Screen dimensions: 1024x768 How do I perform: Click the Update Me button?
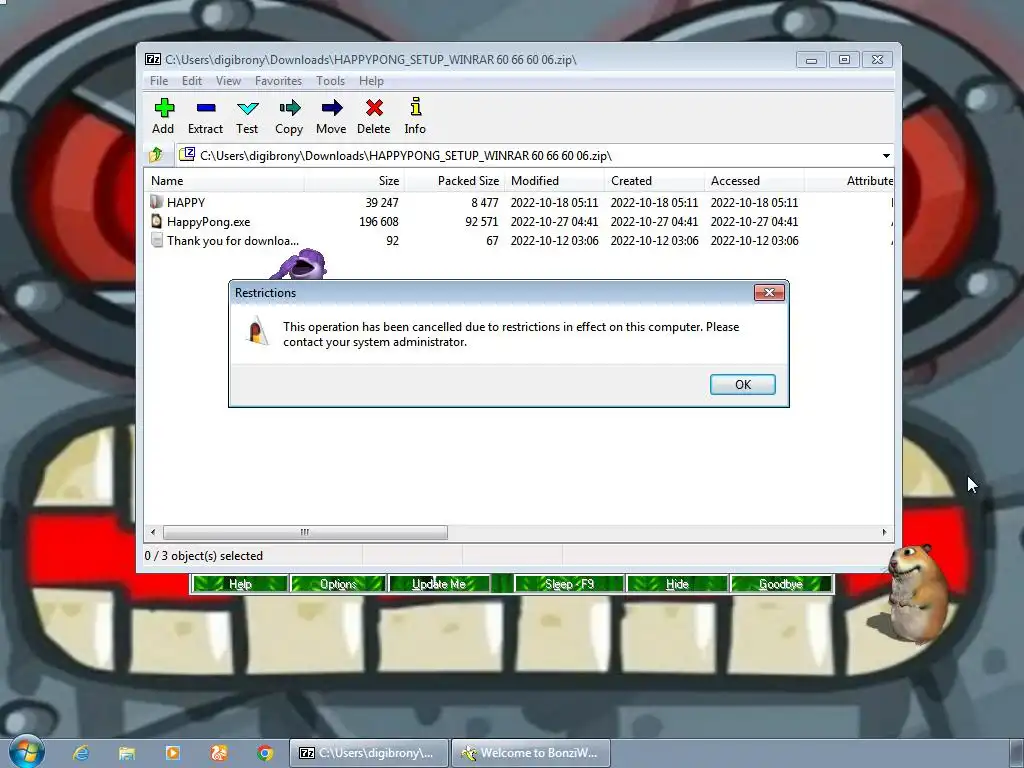(438, 584)
